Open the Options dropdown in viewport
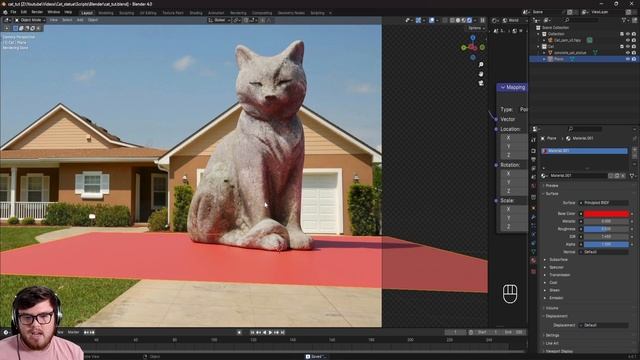The width and height of the screenshot is (640, 360). pyautogui.click(x=476, y=28)
